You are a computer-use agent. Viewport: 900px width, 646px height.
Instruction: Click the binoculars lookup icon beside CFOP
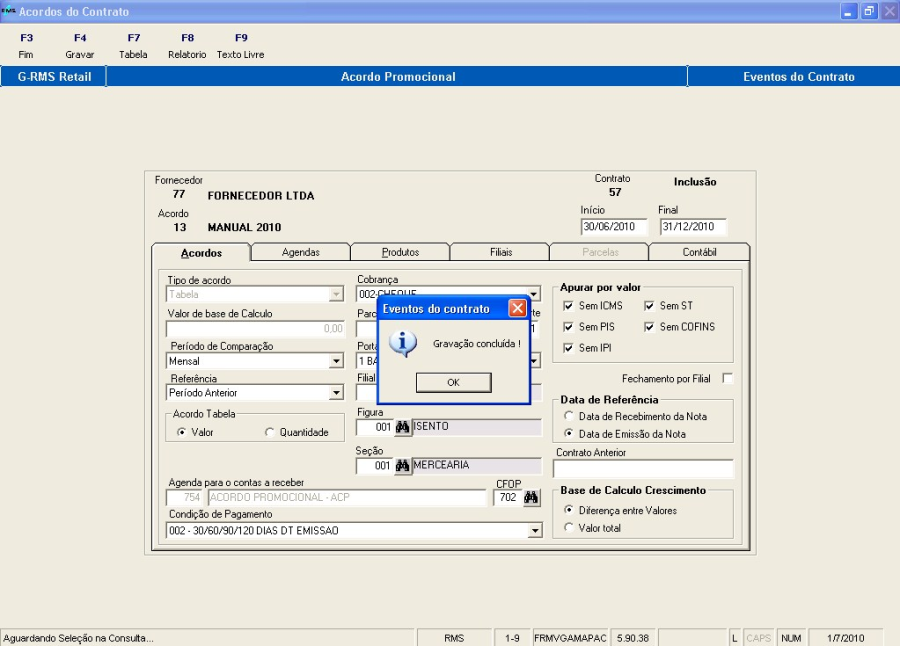coord(532,498)
